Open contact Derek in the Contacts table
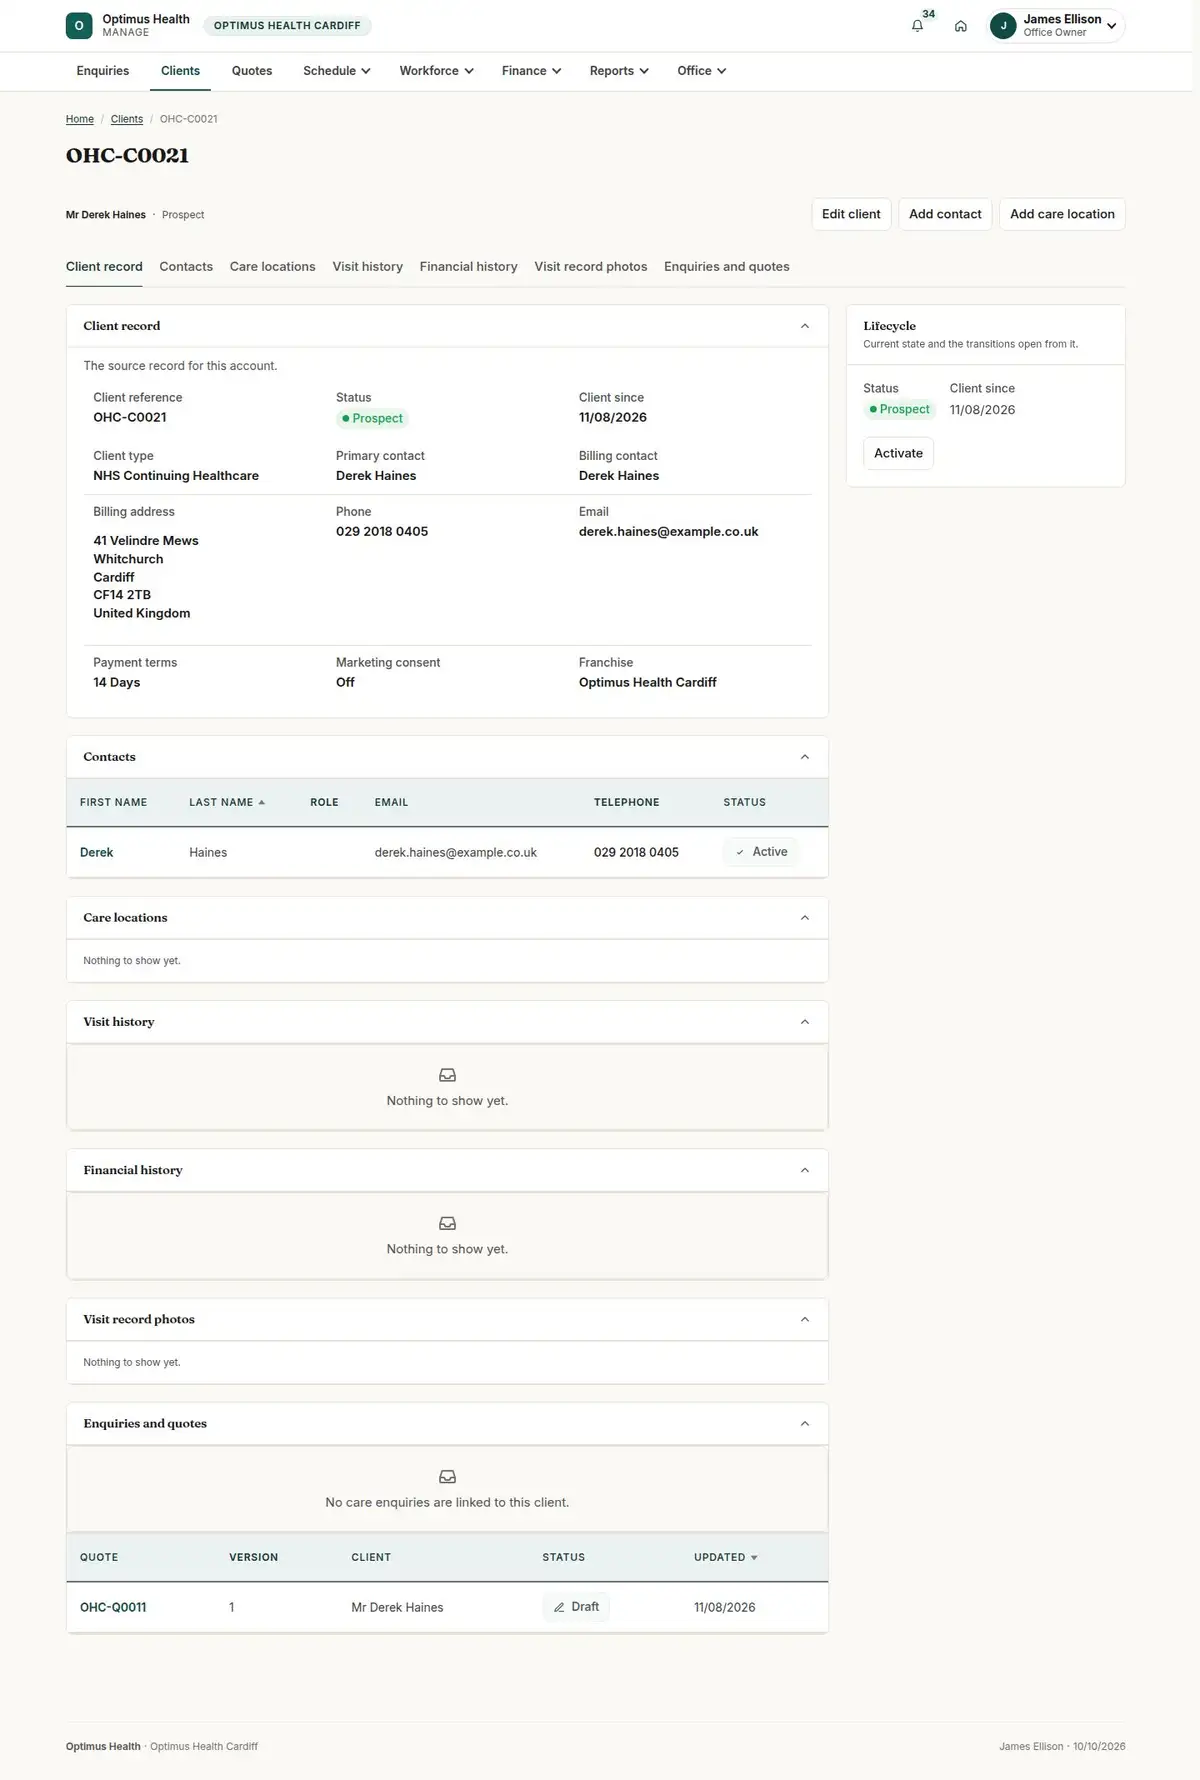Image resolution: width=1200 pixels, height=1780 pixels. pyautogui.click(x=97, y=853)
